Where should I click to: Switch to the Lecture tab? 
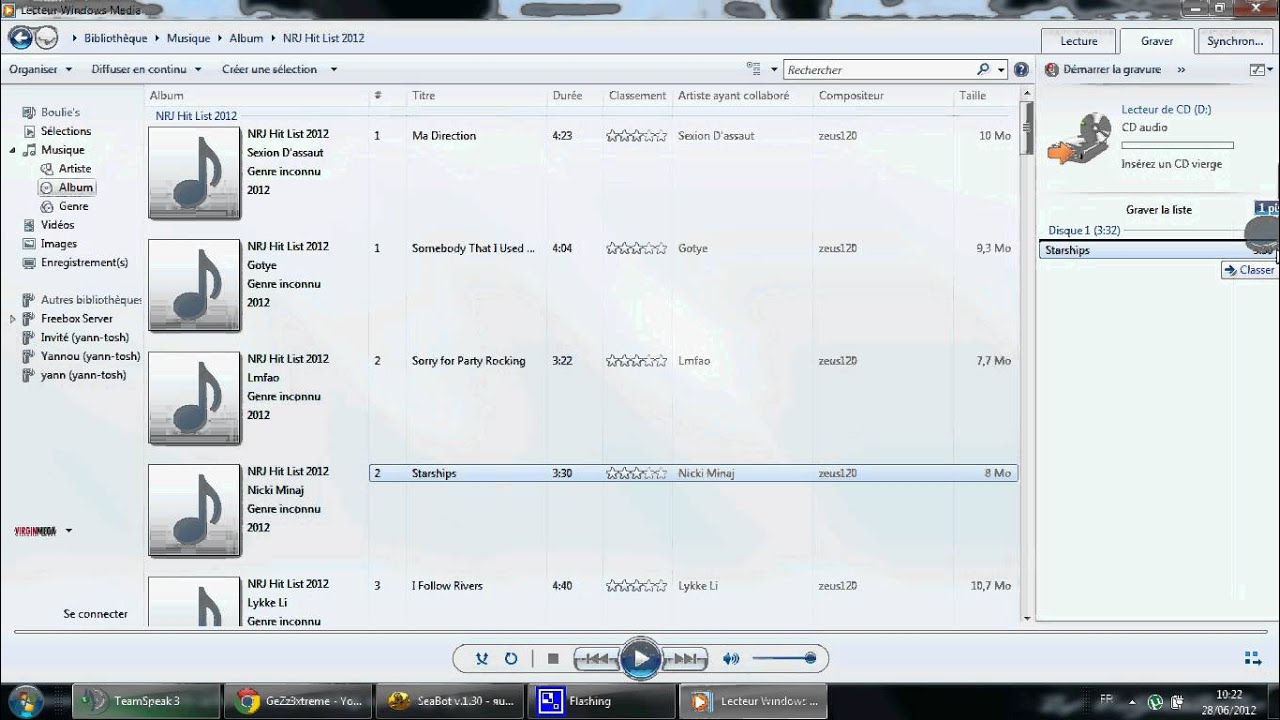[1079, 41]
